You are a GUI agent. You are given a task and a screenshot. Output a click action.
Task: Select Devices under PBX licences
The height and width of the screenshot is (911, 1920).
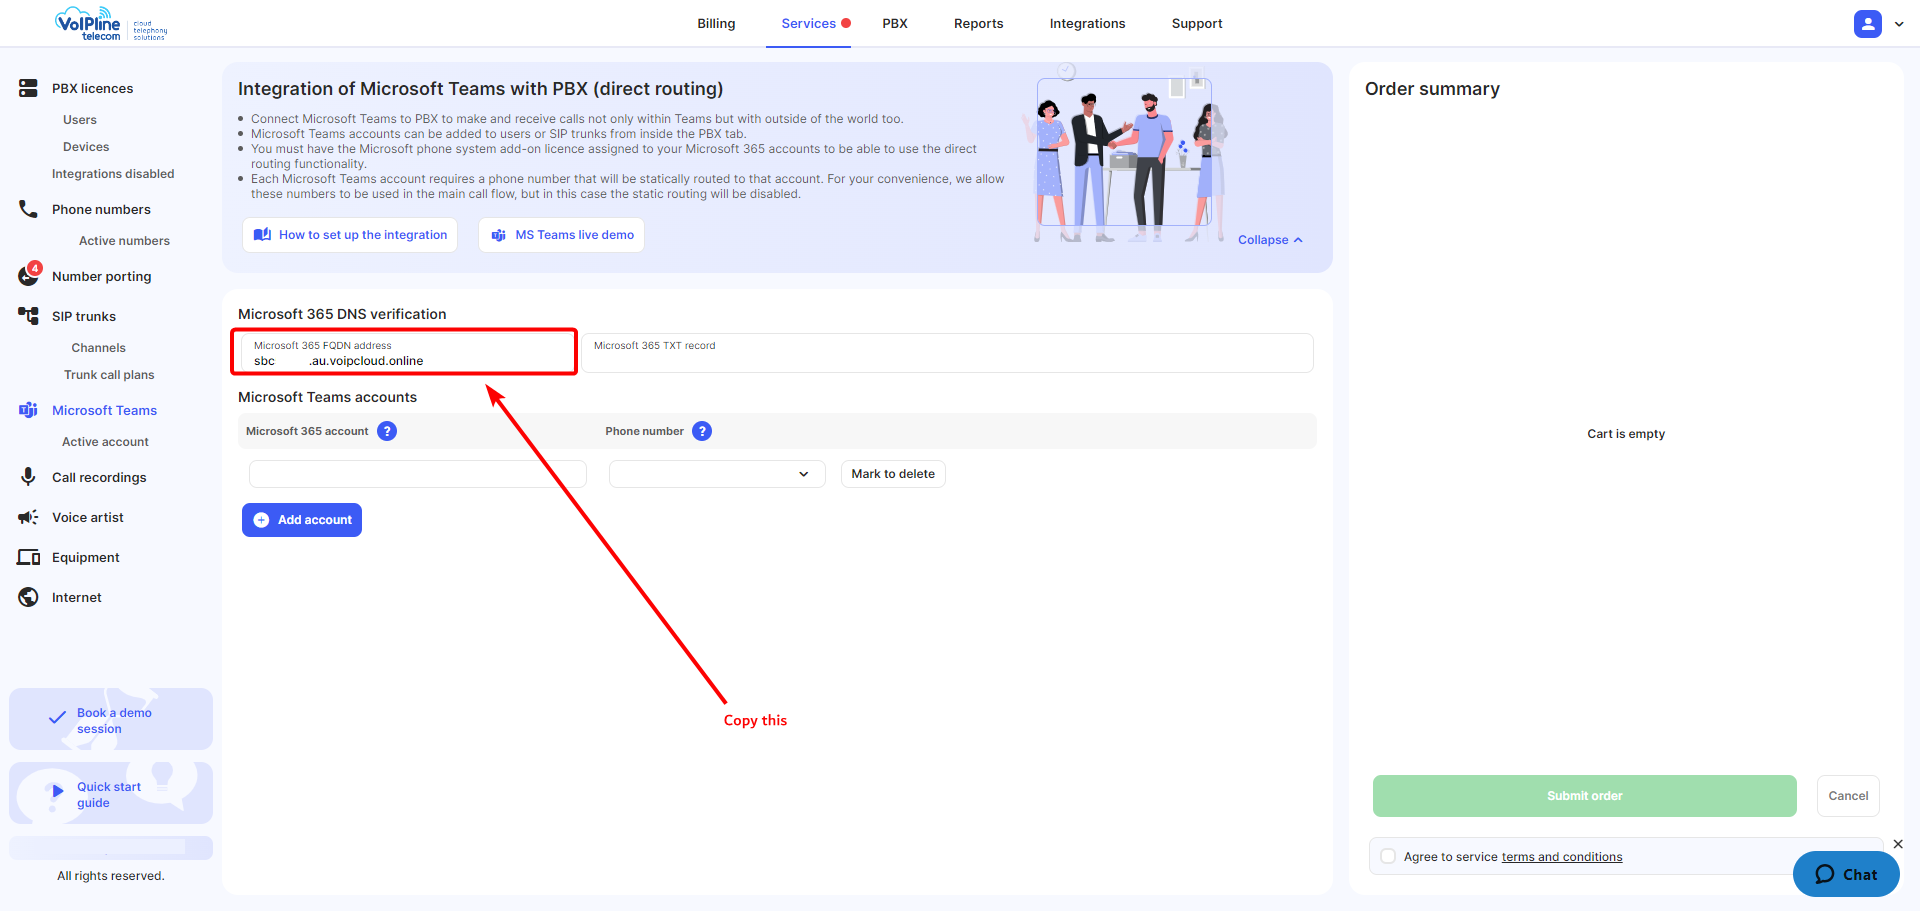(x=86, y=146)
